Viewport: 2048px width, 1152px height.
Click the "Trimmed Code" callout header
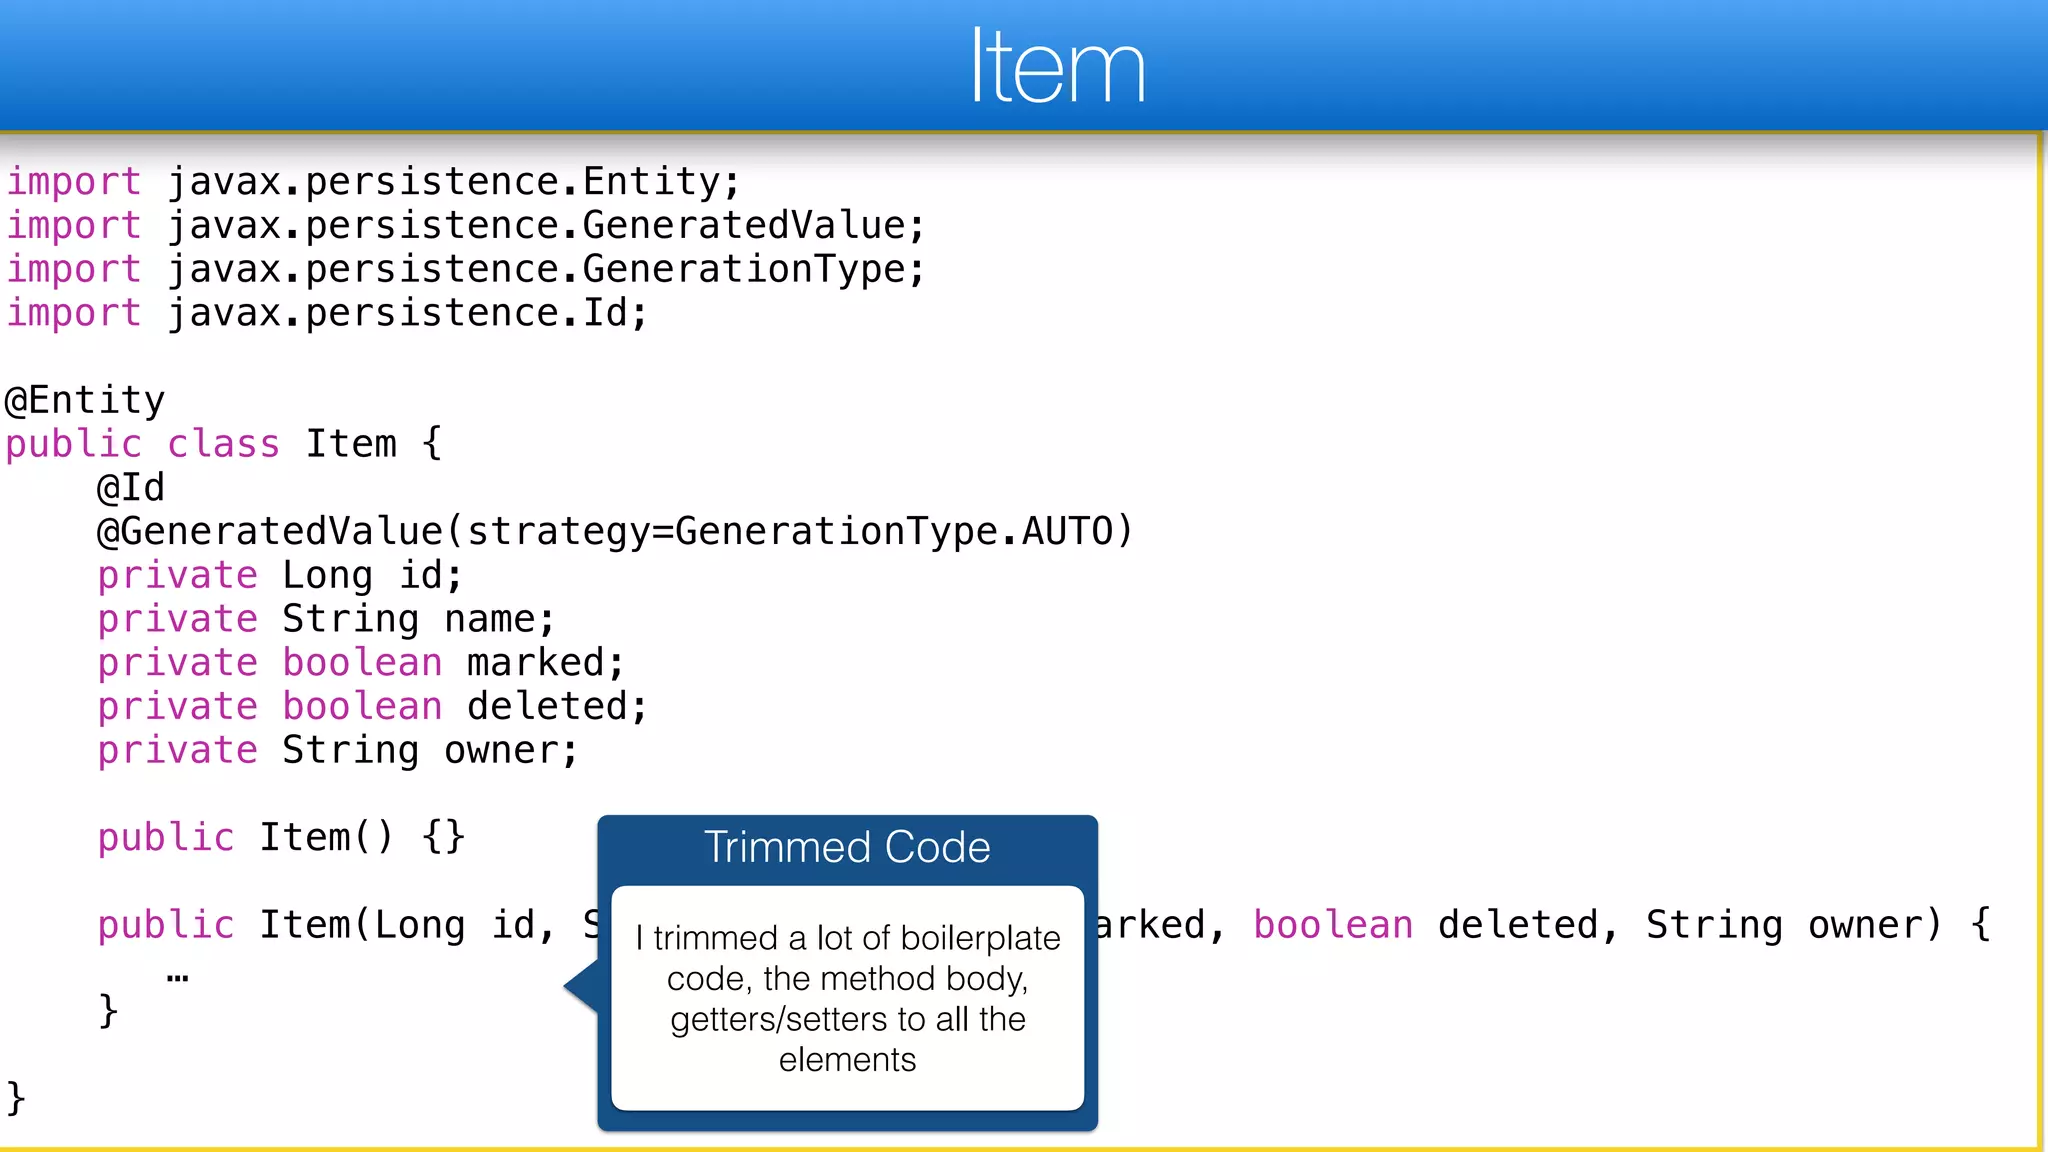coord(847,848)
